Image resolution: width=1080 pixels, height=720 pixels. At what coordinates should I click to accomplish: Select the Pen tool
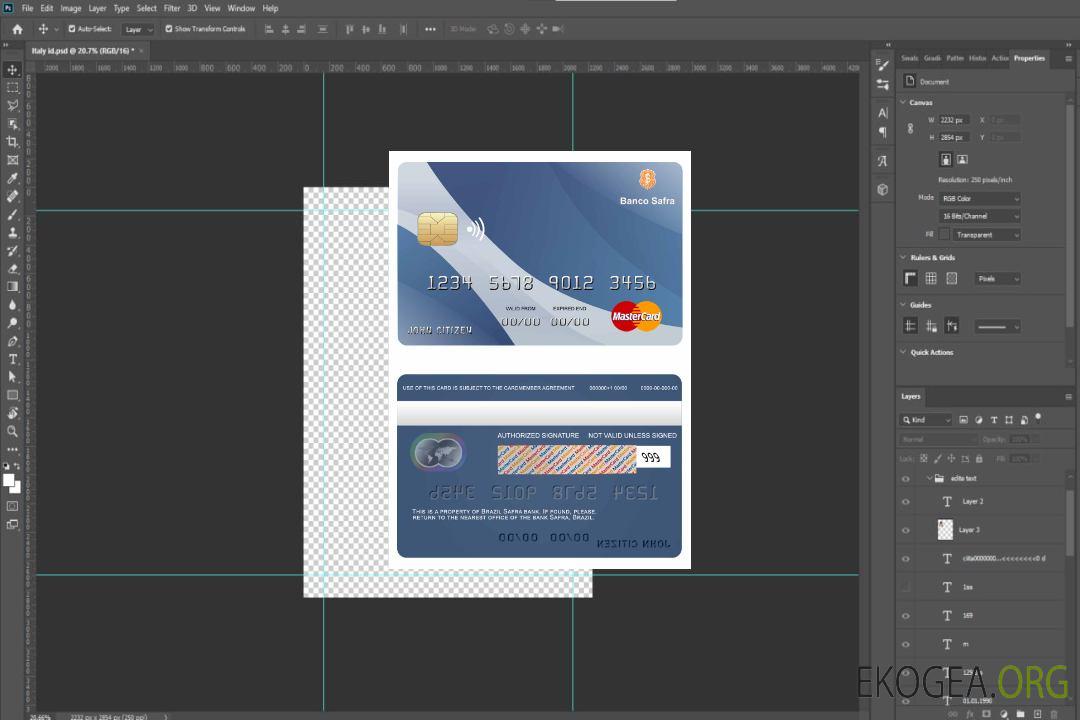12,341
